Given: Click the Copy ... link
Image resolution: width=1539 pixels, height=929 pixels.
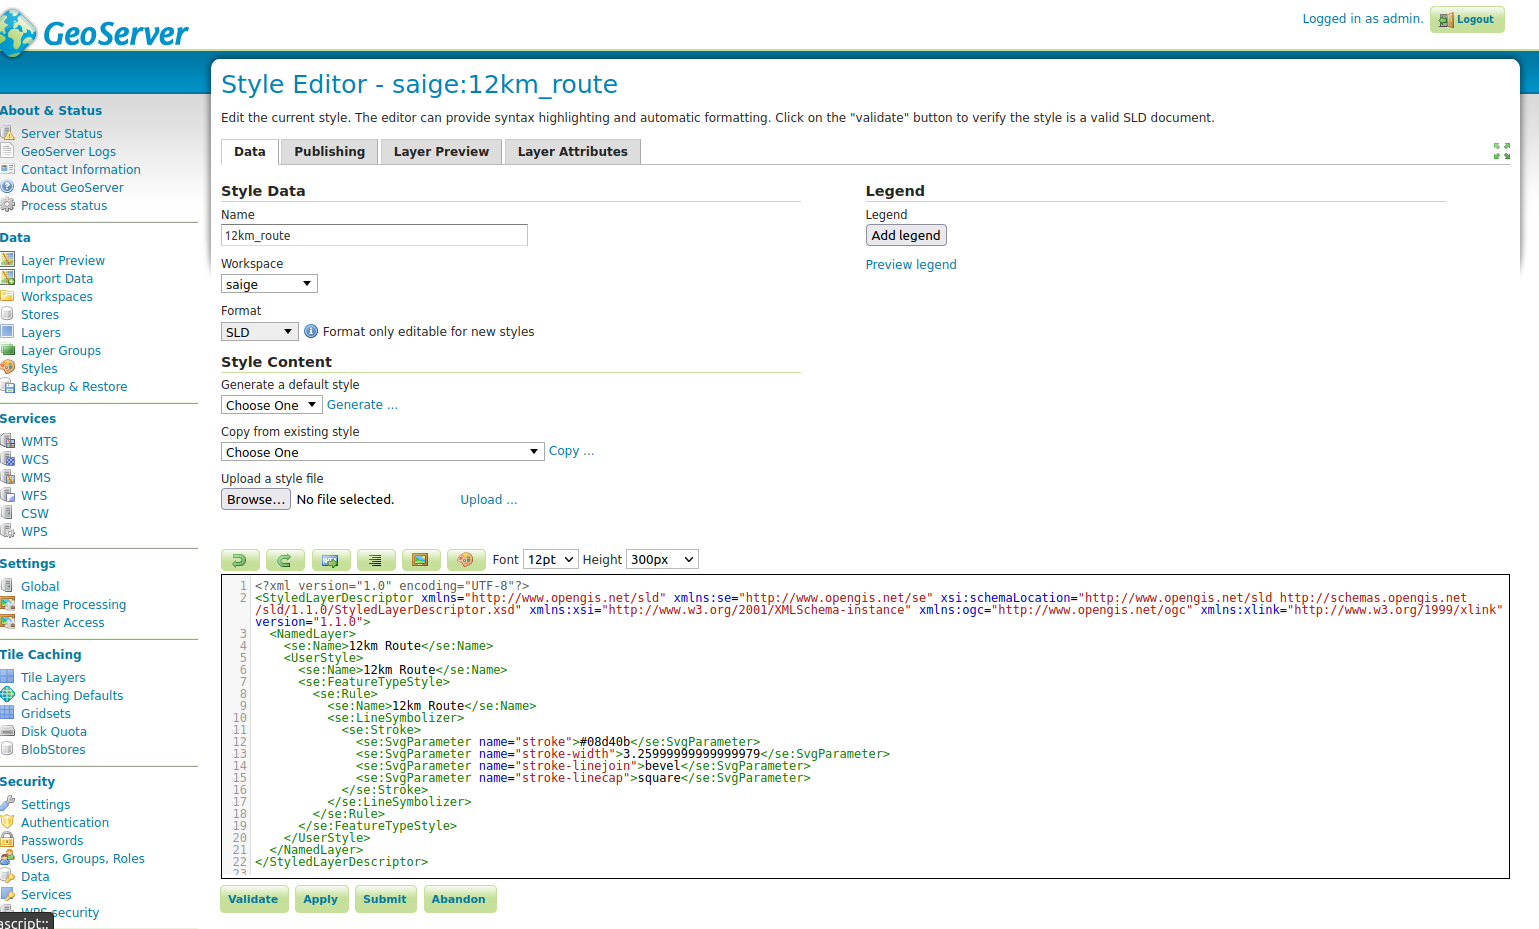Looking at the screenshot, I should (x=572, y=451).
